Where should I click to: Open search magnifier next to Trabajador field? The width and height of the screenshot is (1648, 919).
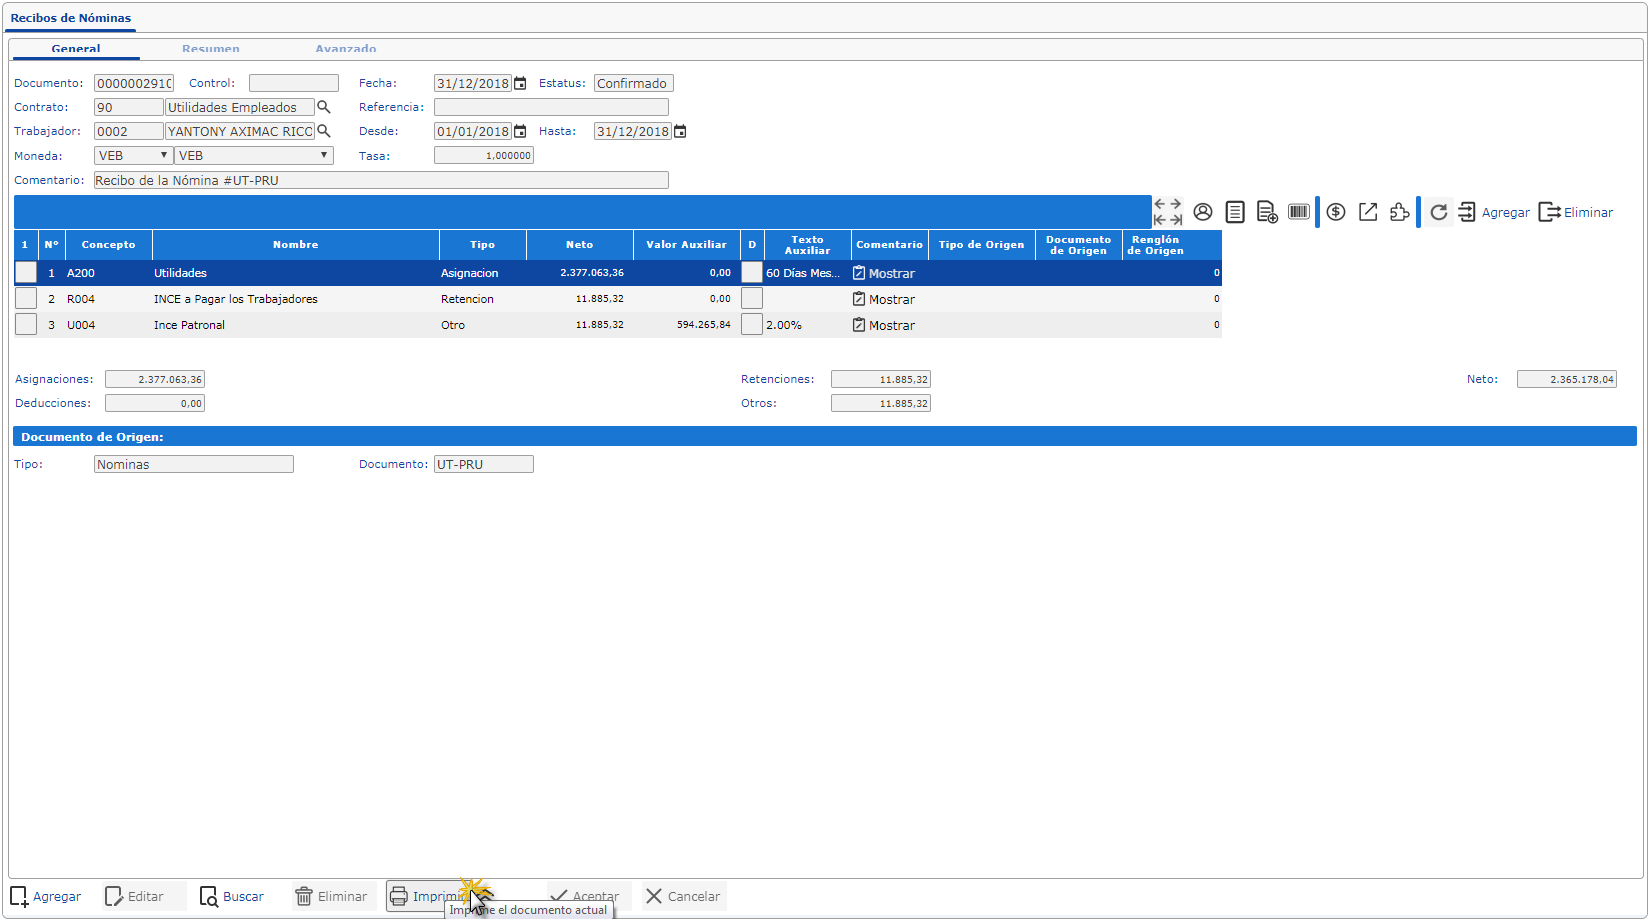coord(324,131)
